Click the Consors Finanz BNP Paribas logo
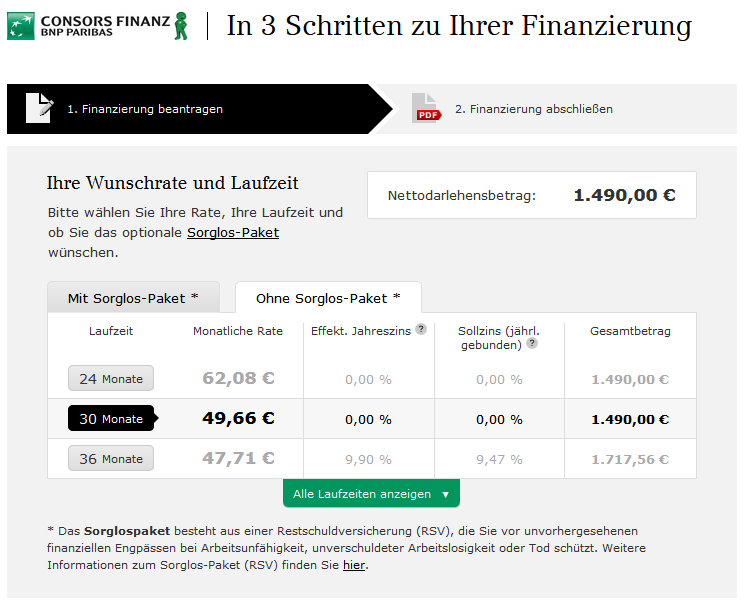The image size is (745, 604). click(x=88, y=25)
